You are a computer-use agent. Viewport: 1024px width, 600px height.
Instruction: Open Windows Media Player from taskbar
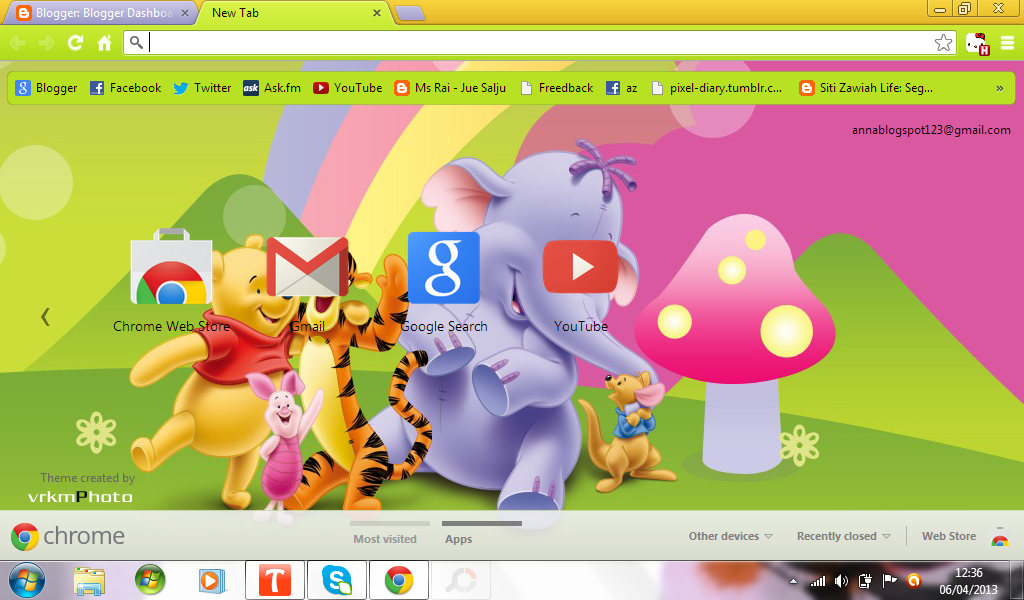coord(212,580)
